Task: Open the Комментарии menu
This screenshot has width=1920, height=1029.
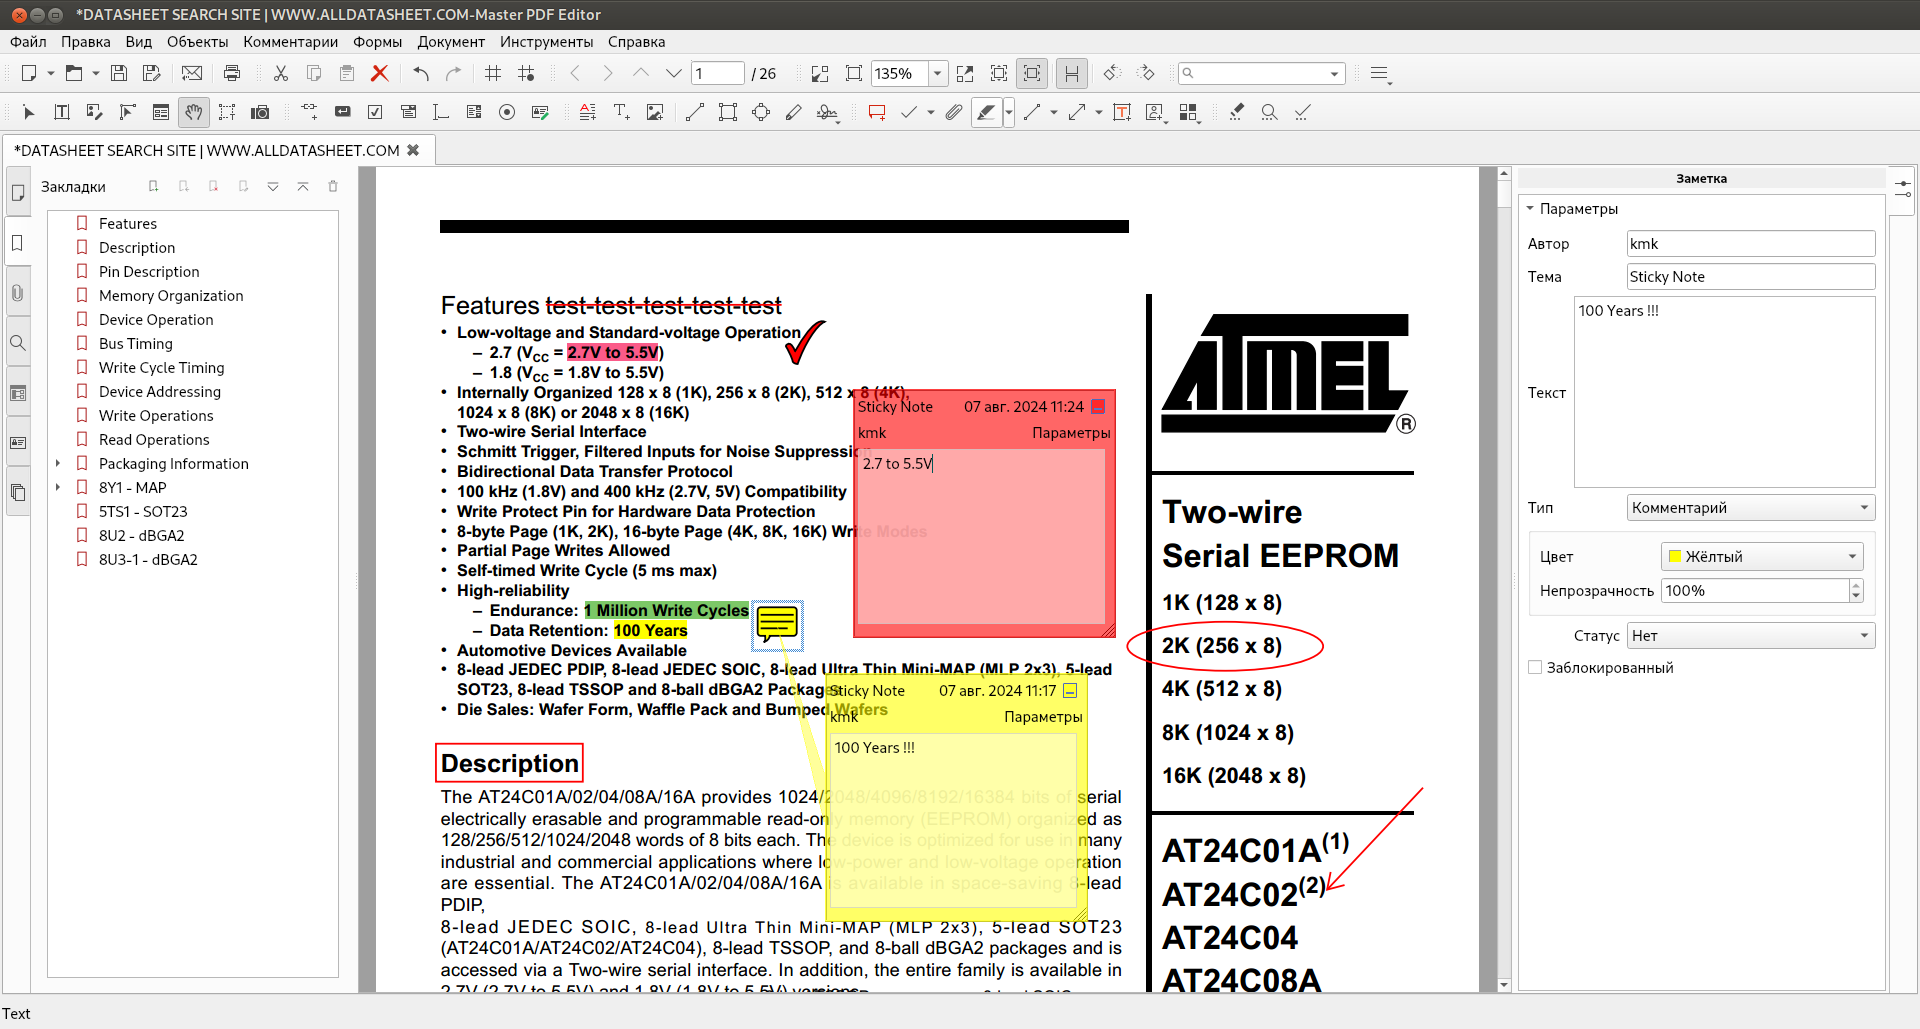Action: pyautogui.click(x=290, y=42)
